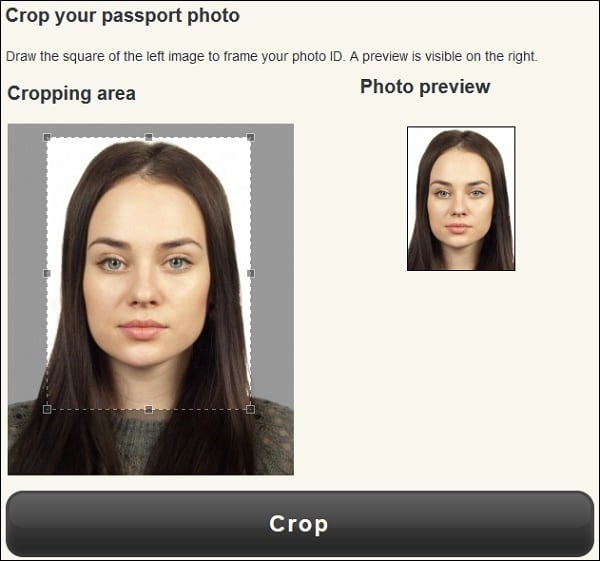Screen dimensions: 600x561
Task: Click the 'Crop your passport photo' heading
Action: pyautogui.click(x=122, y=16)
